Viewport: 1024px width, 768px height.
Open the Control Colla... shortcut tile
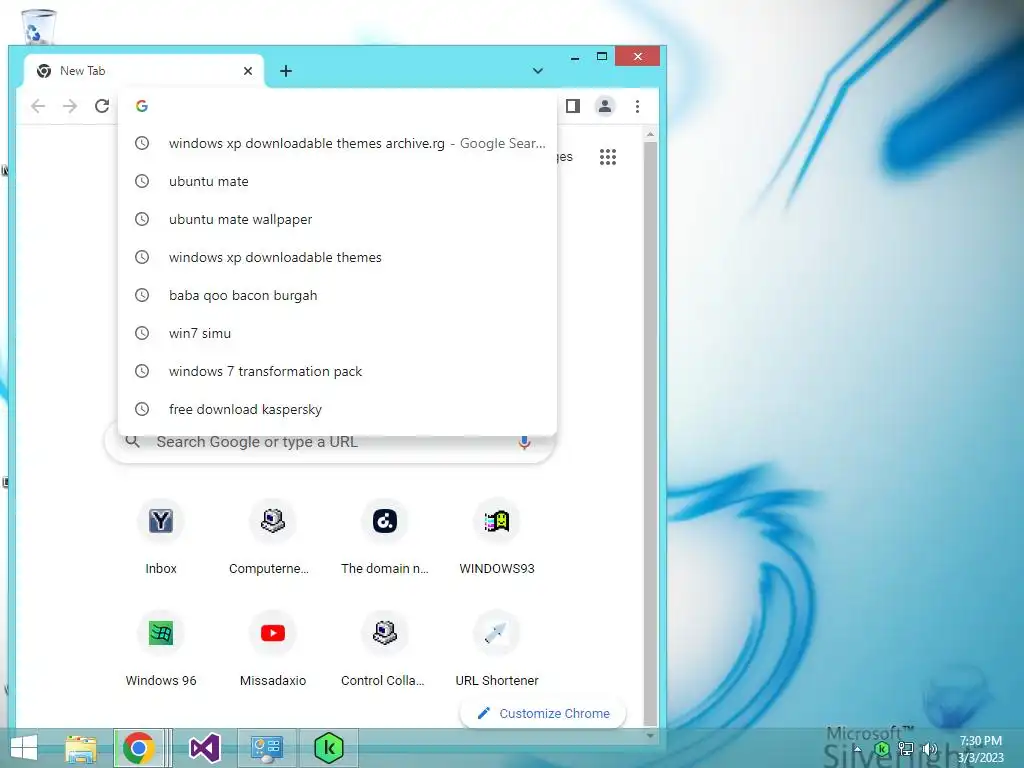[385, 649]
